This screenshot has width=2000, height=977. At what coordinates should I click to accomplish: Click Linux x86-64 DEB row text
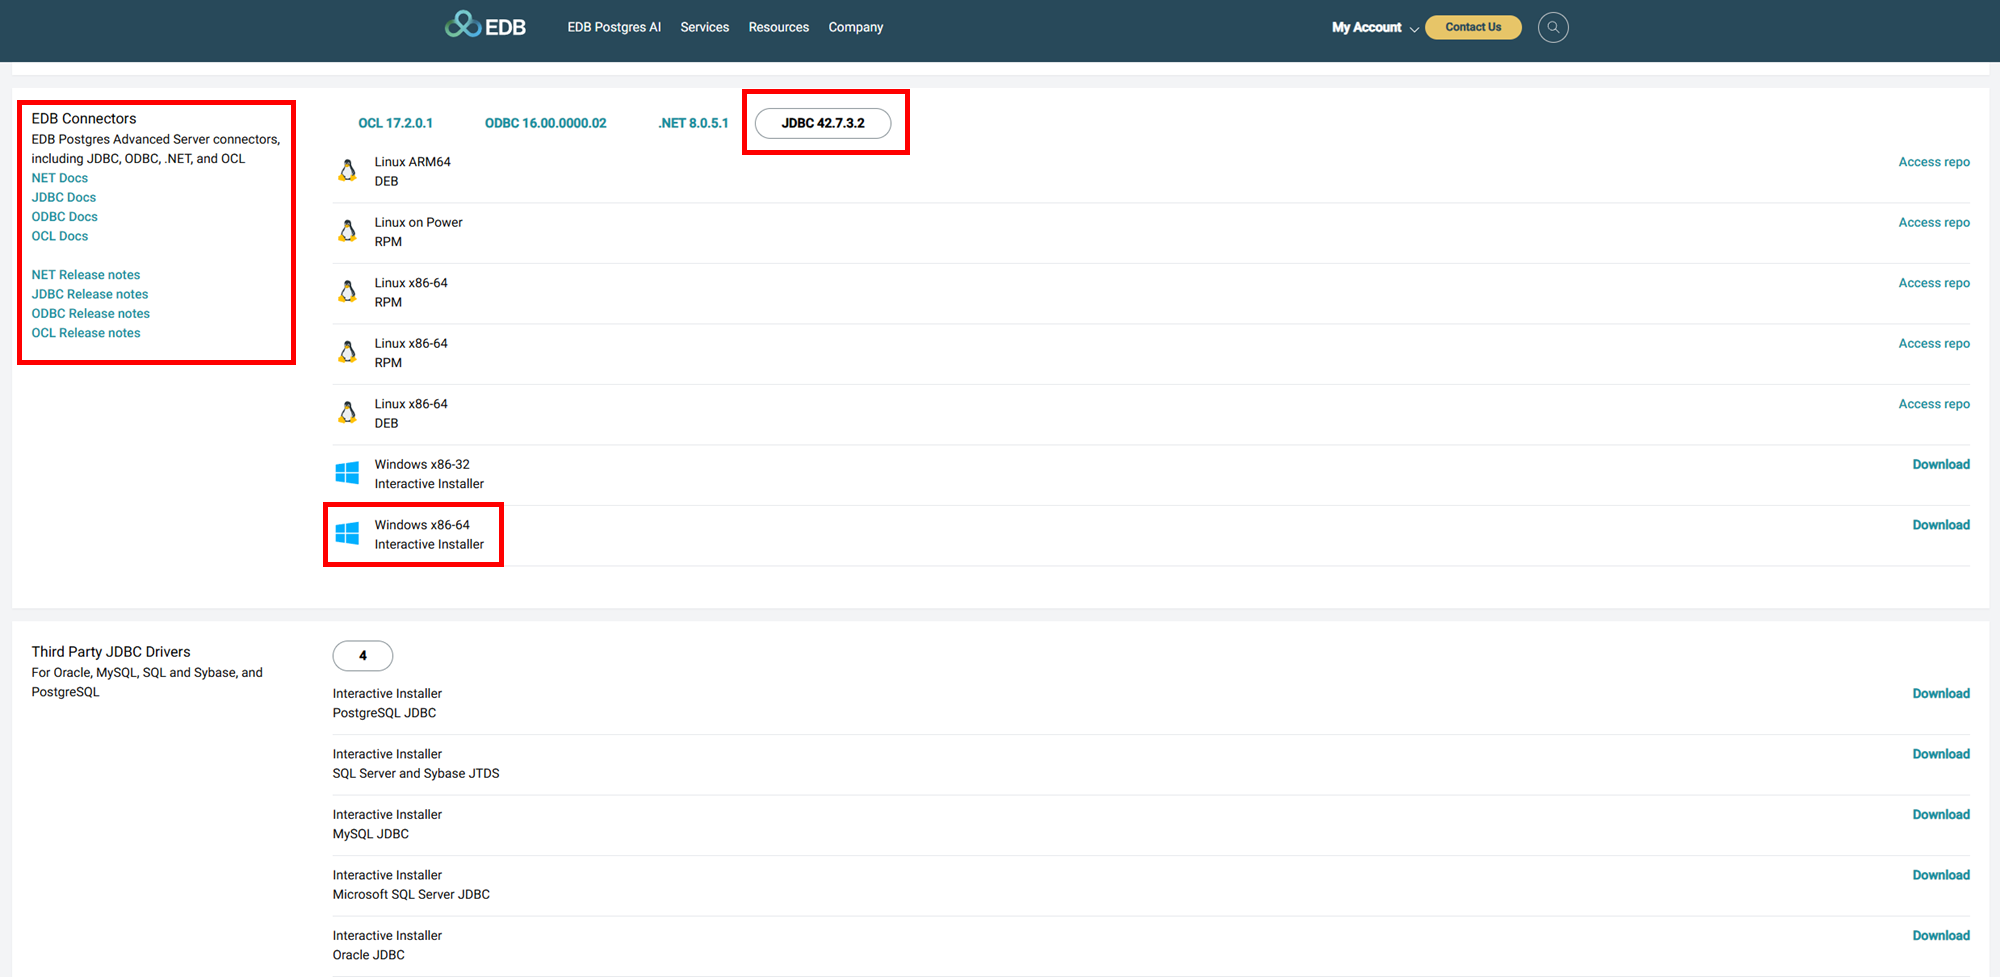(411, 414)
